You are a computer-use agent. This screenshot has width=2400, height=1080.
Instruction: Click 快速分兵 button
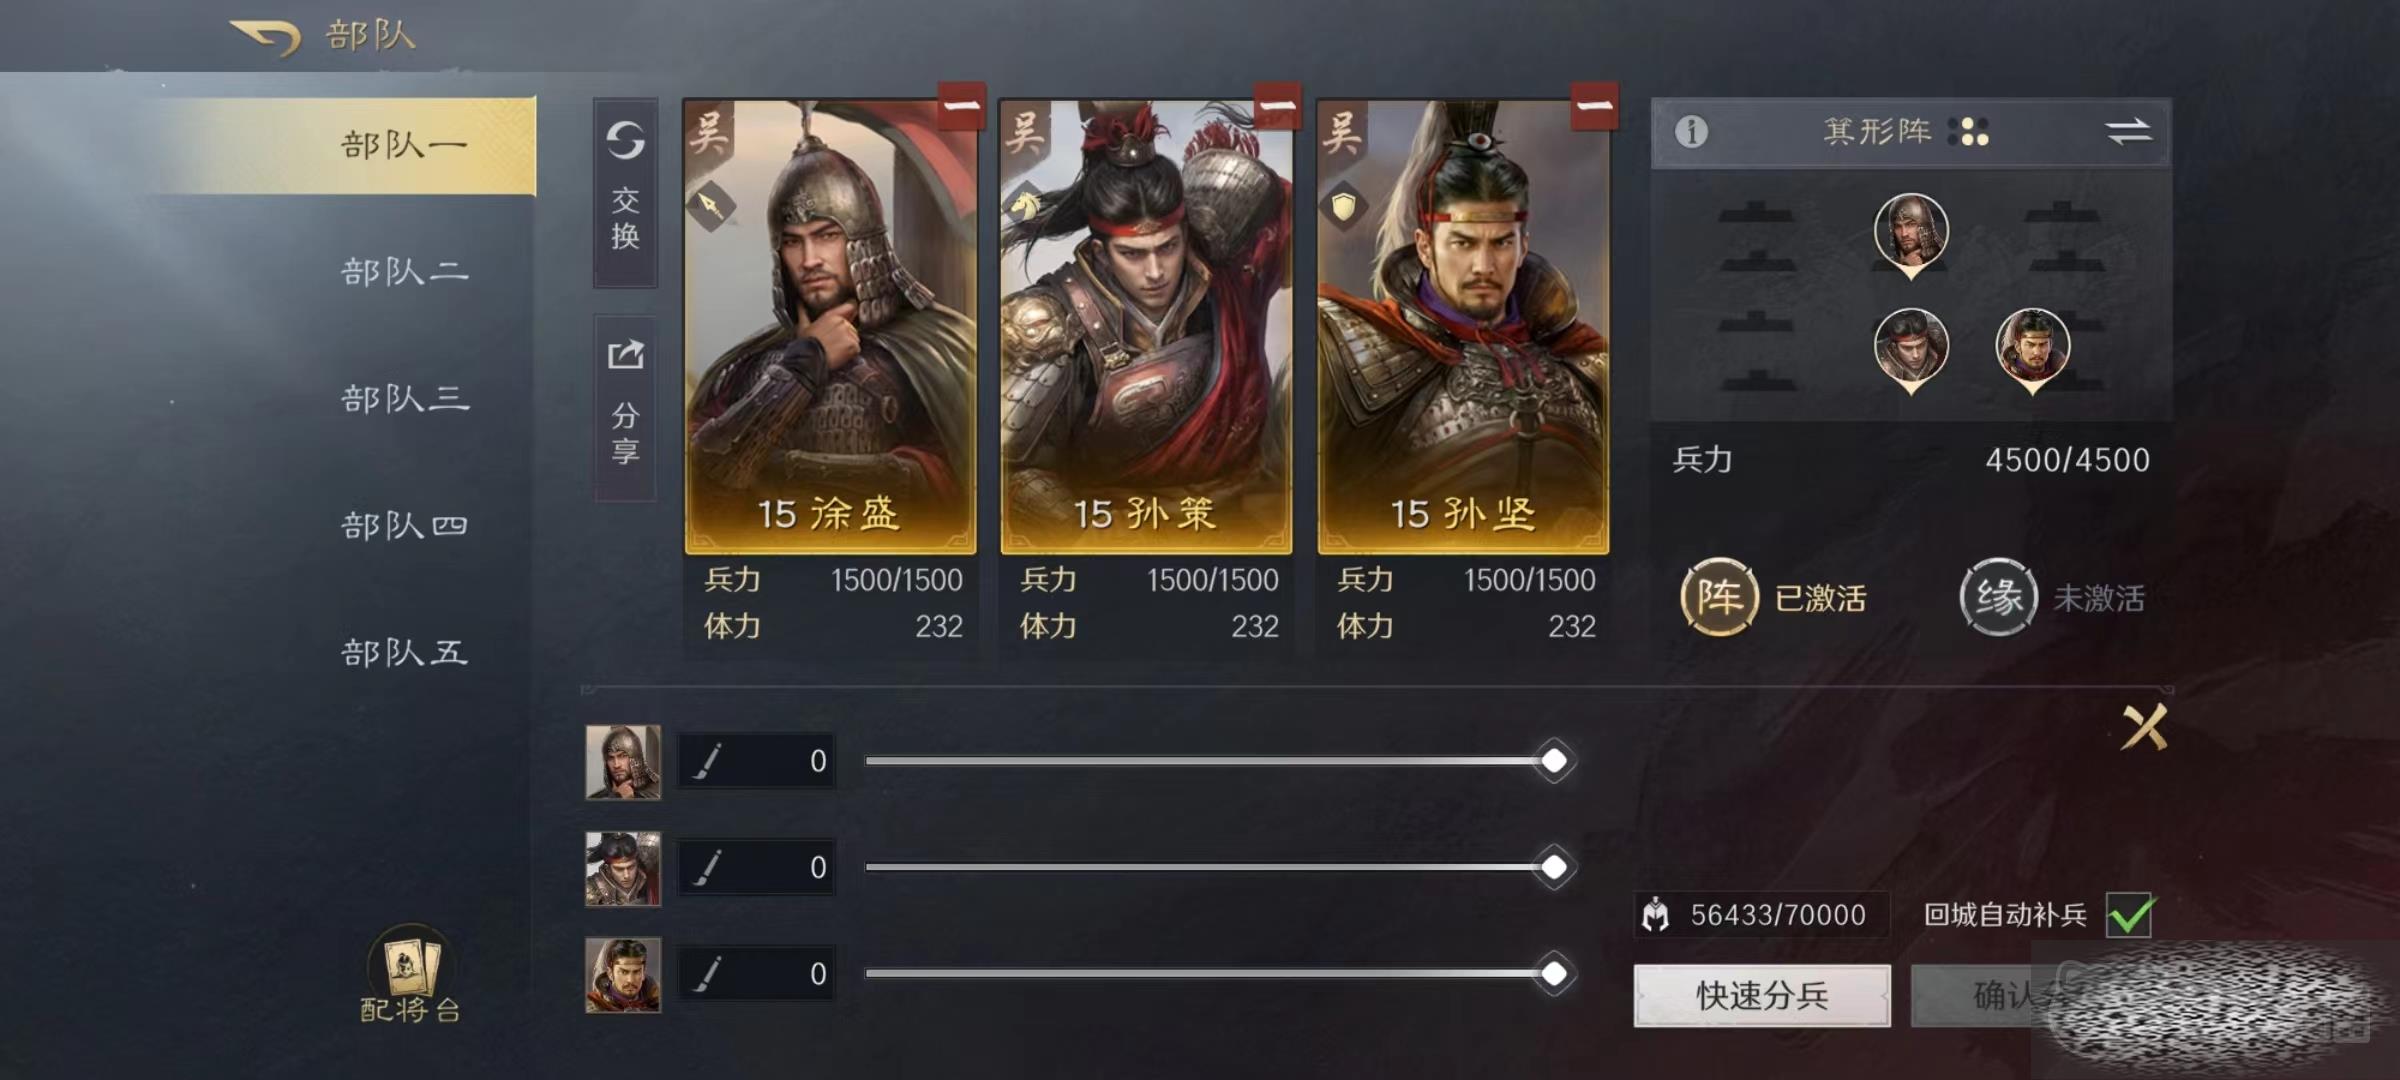coord(1762,995)
